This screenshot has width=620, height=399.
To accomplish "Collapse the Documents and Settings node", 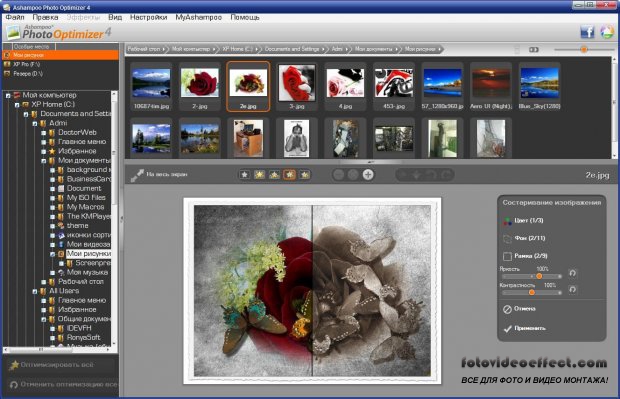I will tap(26, 114).
